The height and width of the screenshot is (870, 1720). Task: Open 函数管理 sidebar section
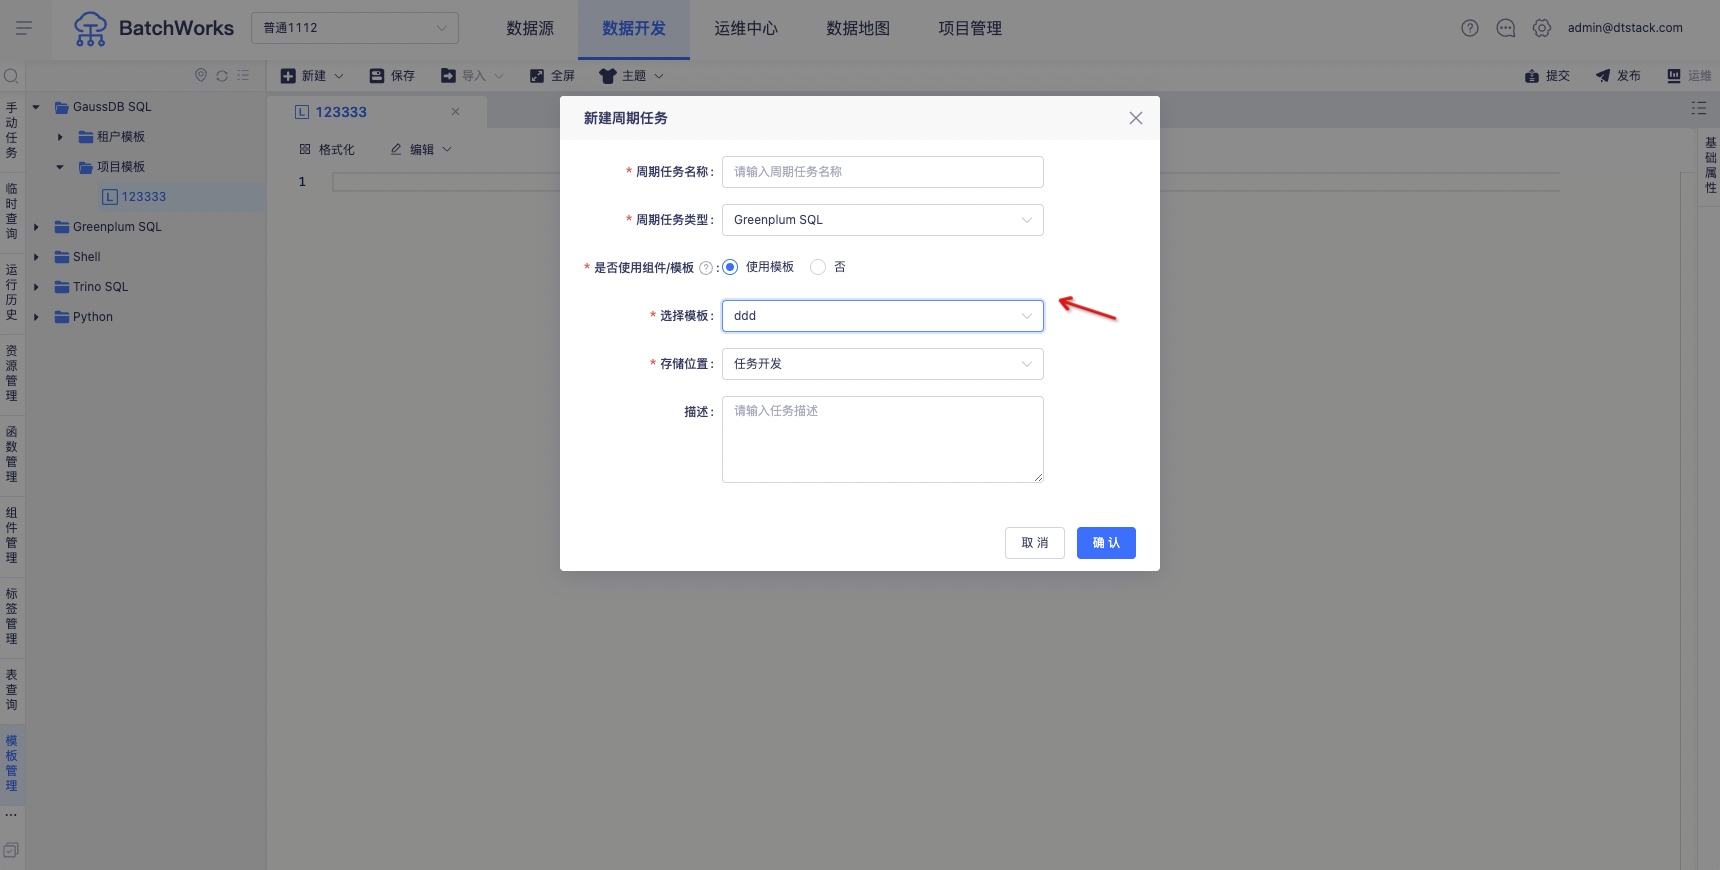[12, 454]
